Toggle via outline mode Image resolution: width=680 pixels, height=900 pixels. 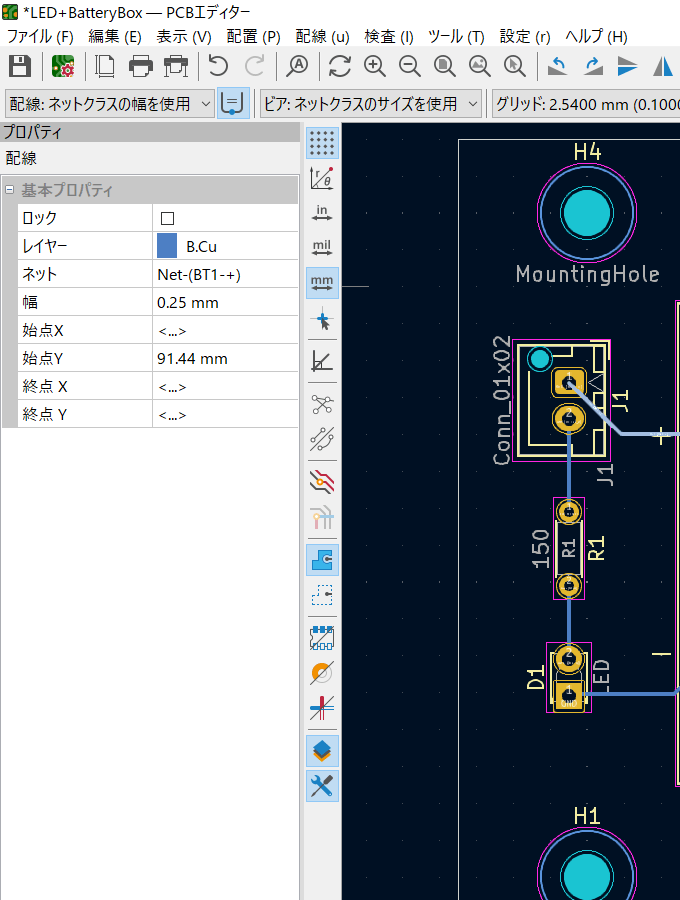coord(322,672)
